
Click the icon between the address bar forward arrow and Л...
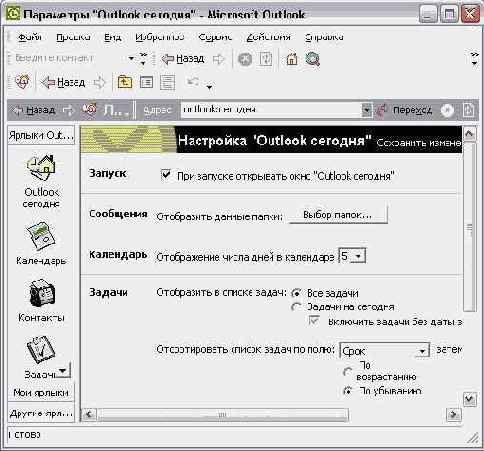tap(89, 109)
